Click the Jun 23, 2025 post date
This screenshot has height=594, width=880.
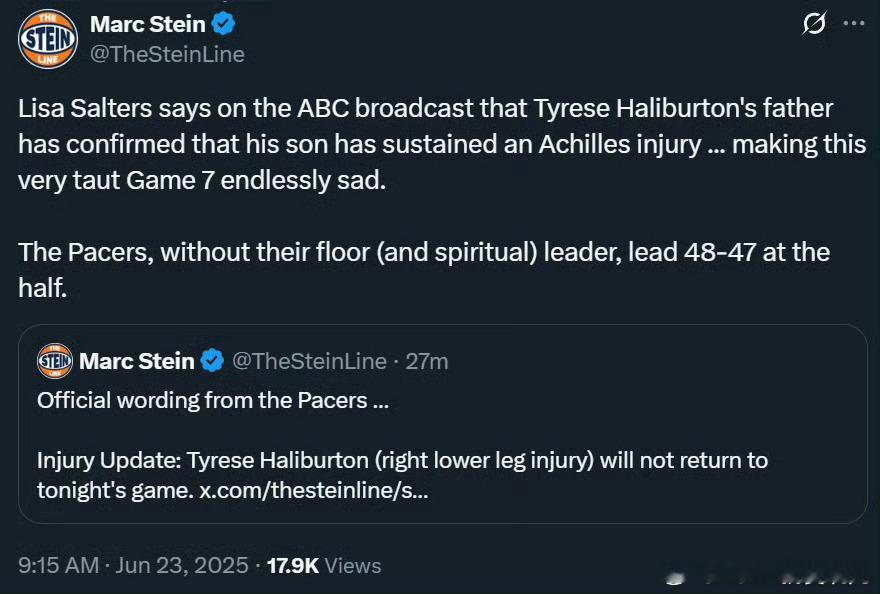pos(181,565)
